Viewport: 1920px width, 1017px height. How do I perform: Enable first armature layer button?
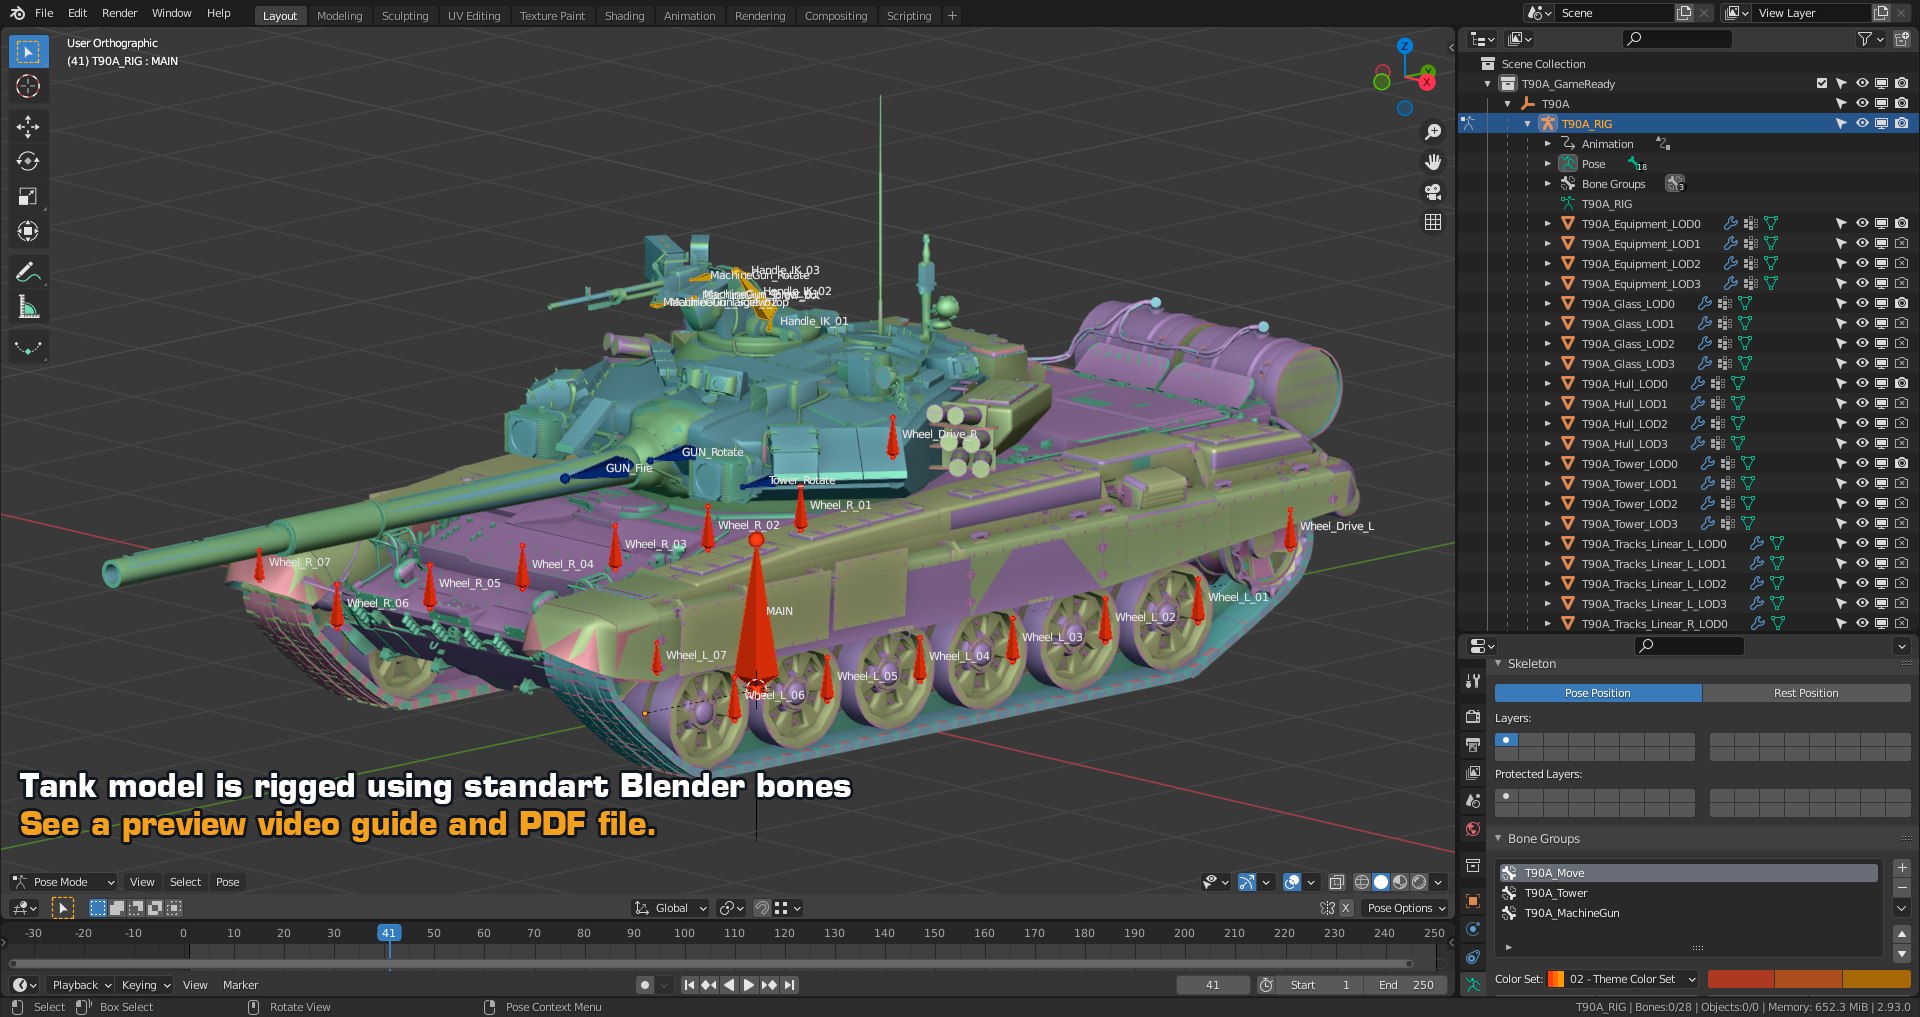coord(1506,740)
